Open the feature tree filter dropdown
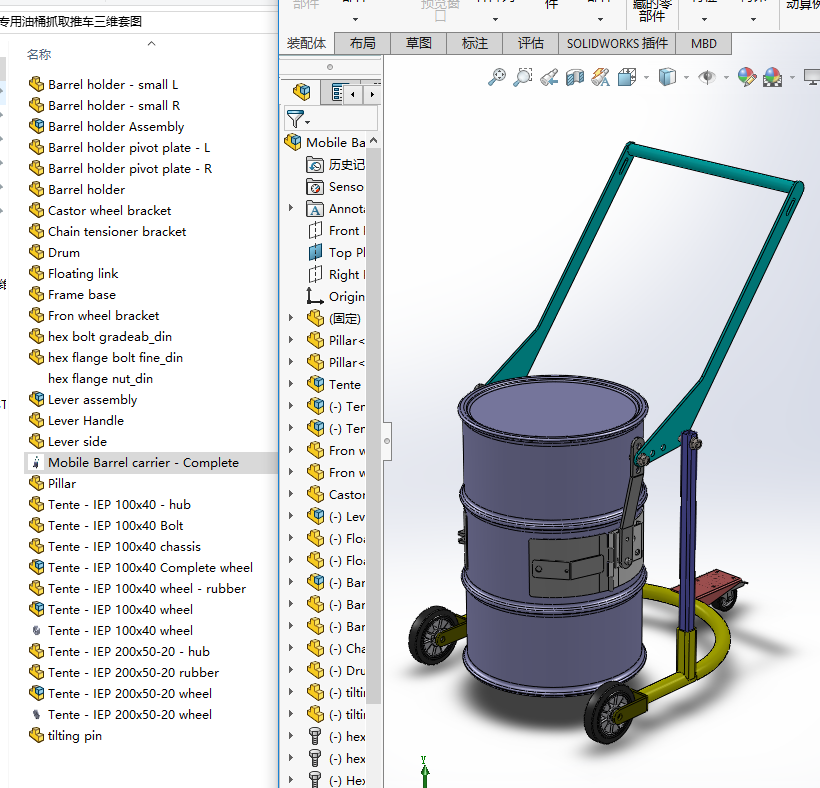Screen dimensions: 820x788 click(x=297, y=120)
